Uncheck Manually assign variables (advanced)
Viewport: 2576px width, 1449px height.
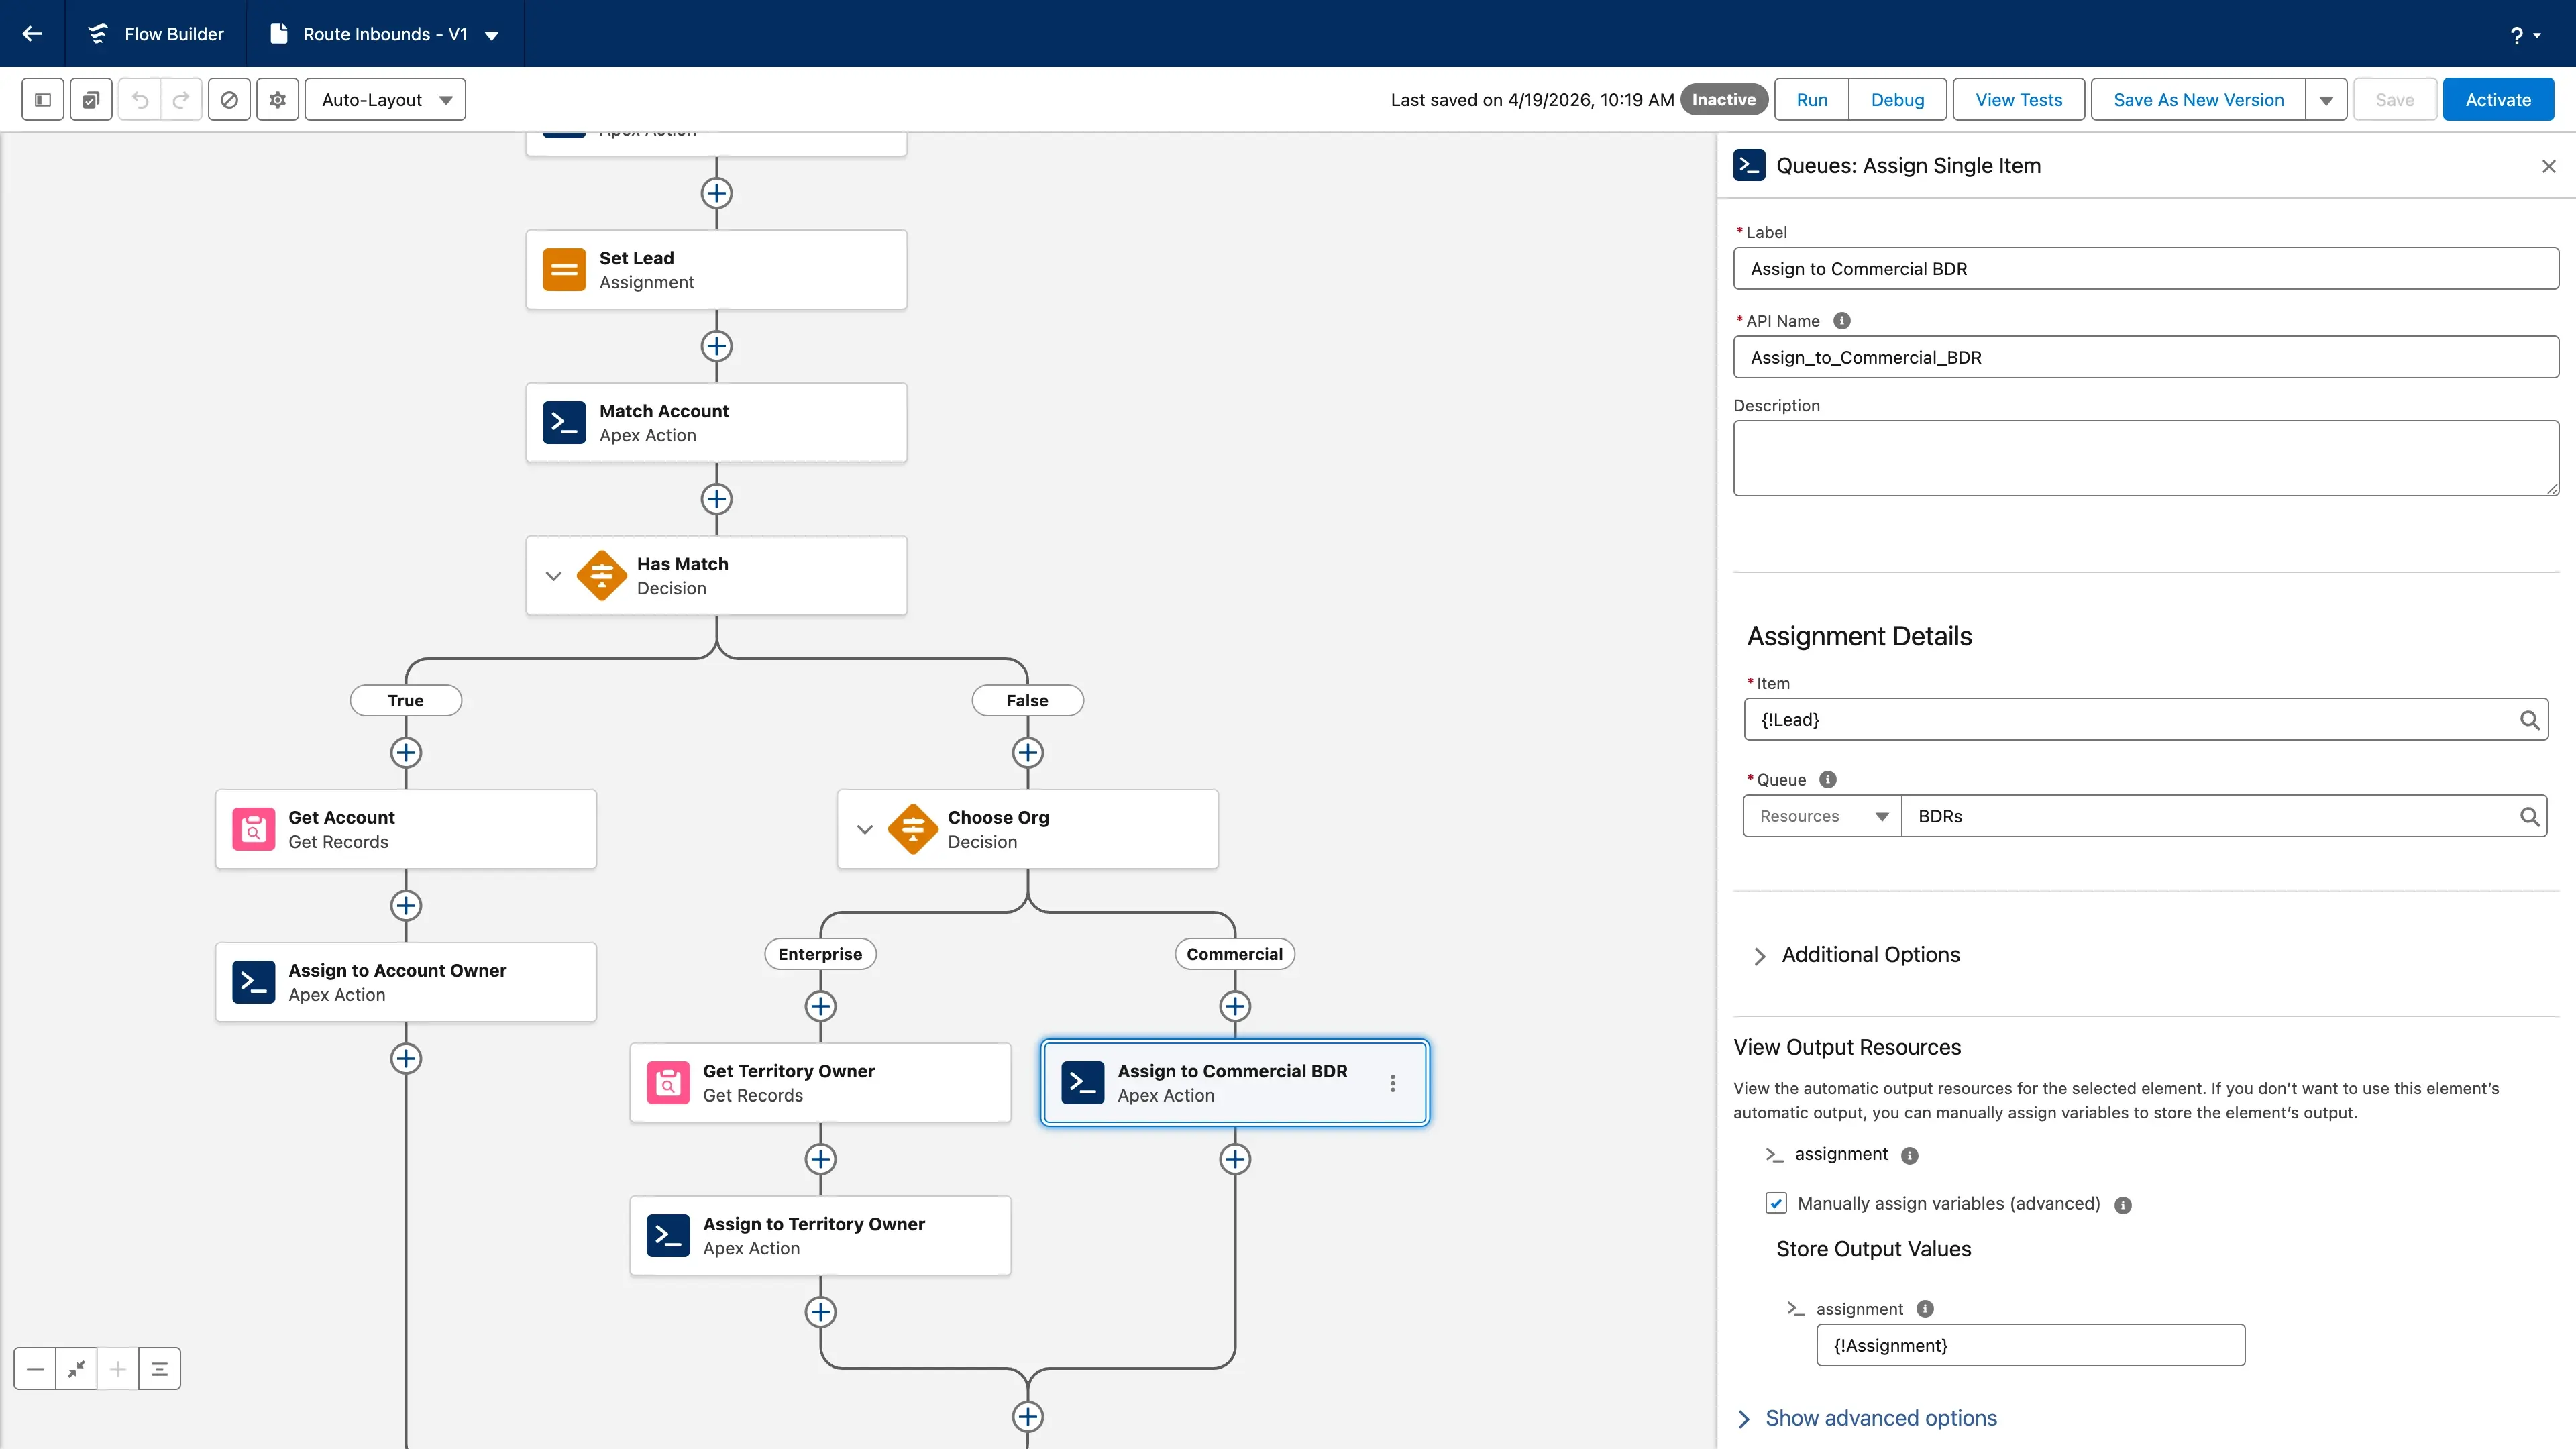point(1776,1203)
